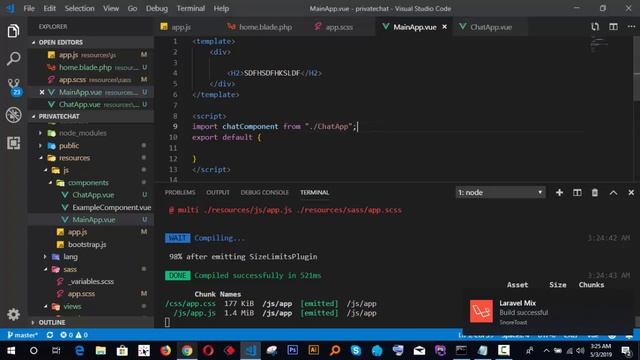Click the errors and warnings status indicator

click(74, 335)
